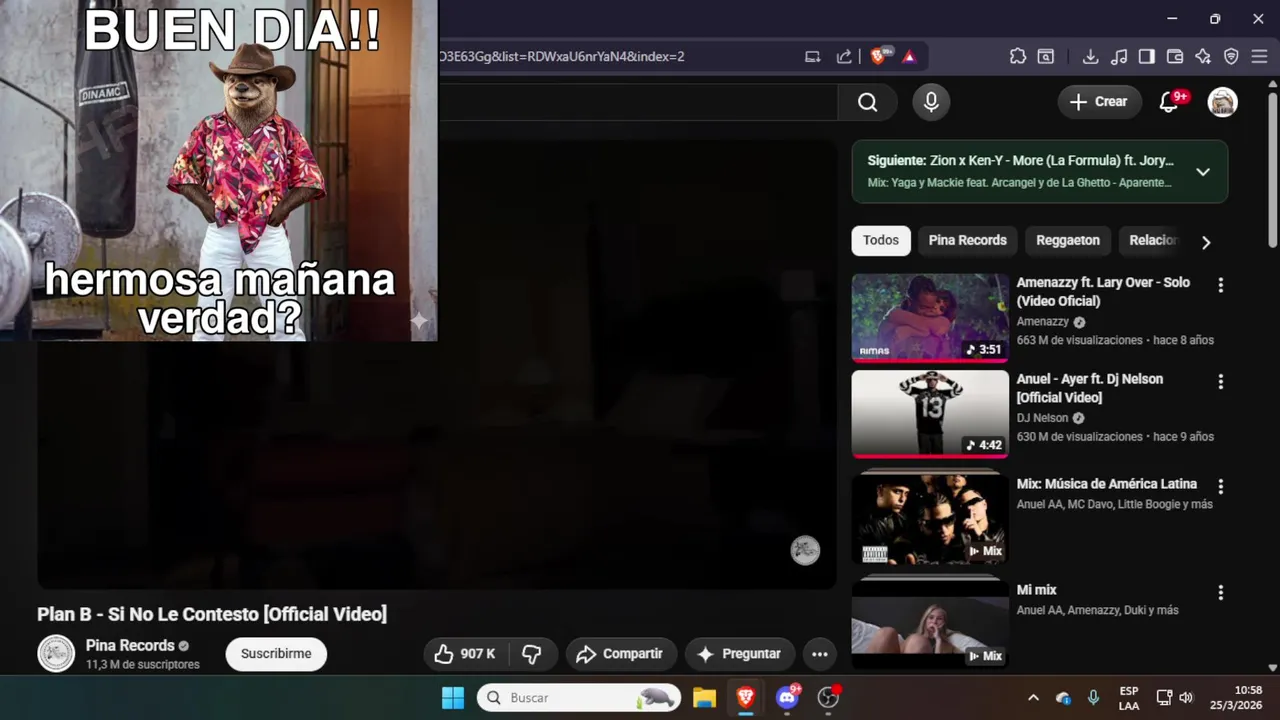Start voice search with microphone icon
Viewport: 1280px width, 720px height.
(x=931, y=102)
